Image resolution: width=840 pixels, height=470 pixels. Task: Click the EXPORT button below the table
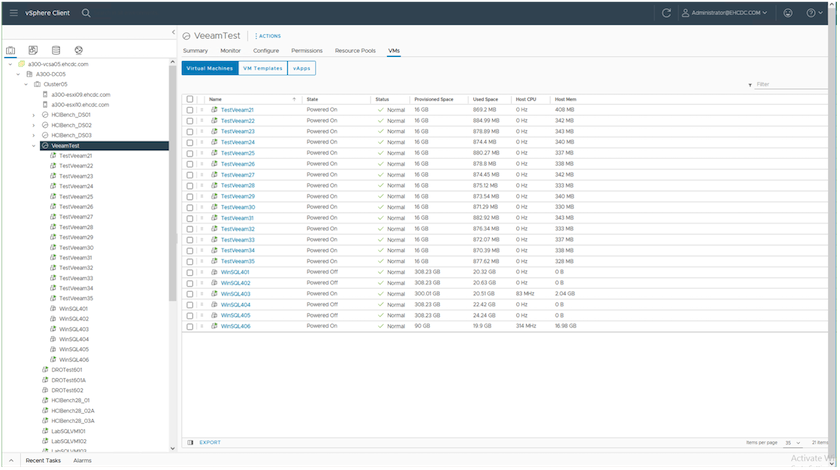pos(209,442)
